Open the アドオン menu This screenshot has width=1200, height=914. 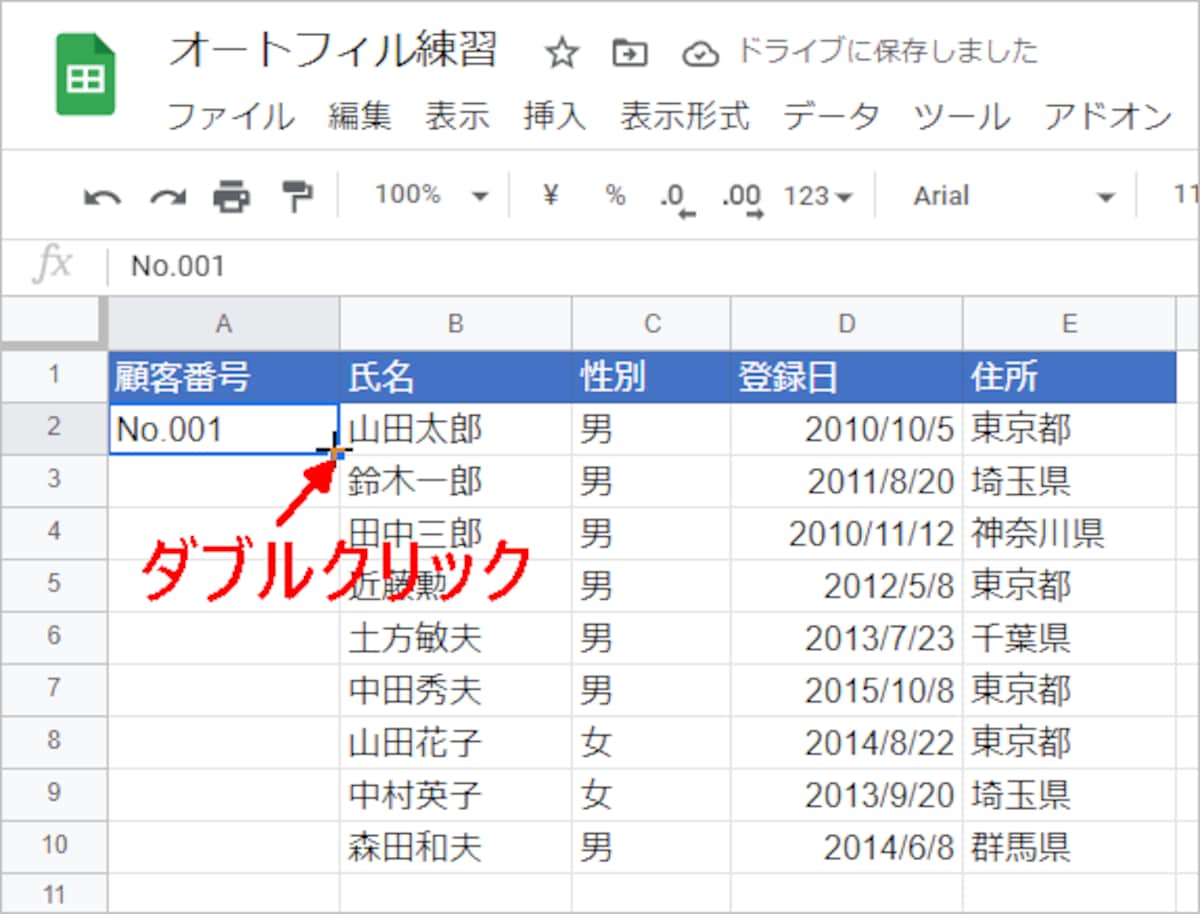tap(1107, 117)
